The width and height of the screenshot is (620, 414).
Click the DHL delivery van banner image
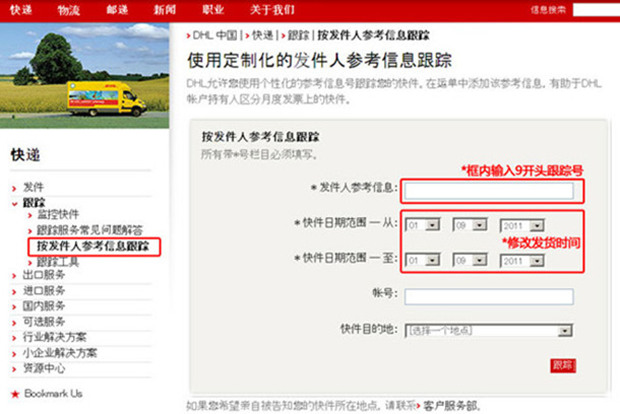85,75
